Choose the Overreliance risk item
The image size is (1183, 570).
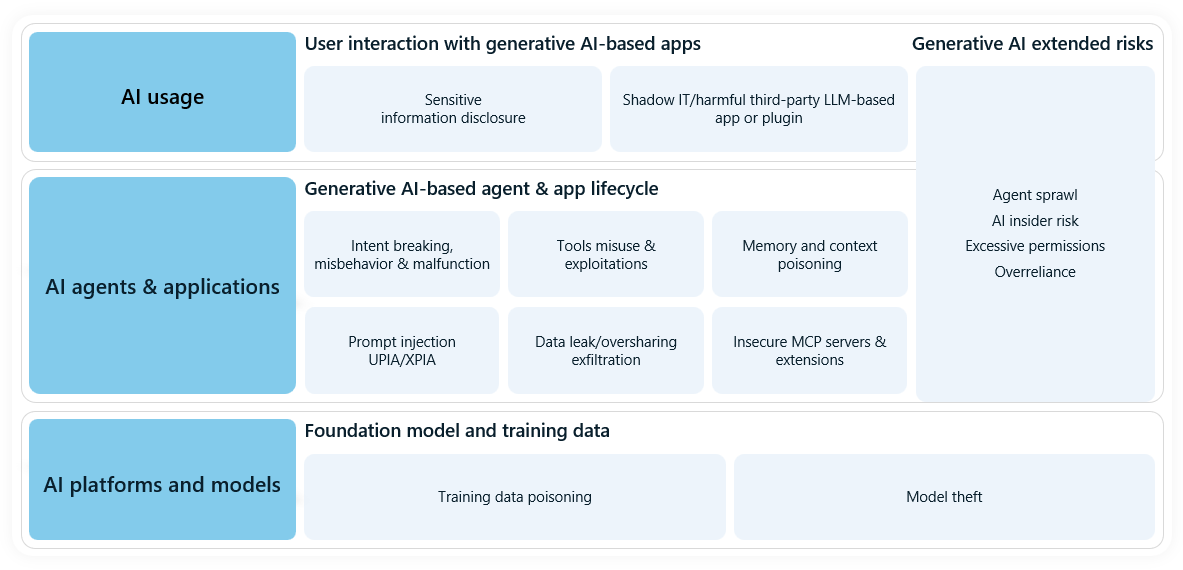pos(1035,271)
